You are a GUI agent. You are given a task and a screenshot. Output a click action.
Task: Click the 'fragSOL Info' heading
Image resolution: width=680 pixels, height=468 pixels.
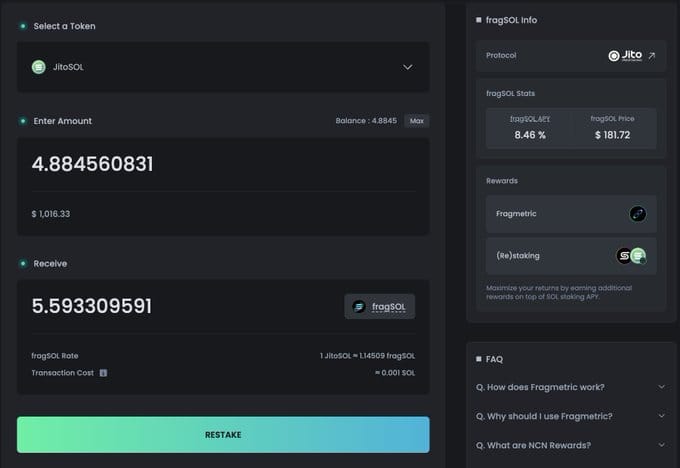point(511,20)
